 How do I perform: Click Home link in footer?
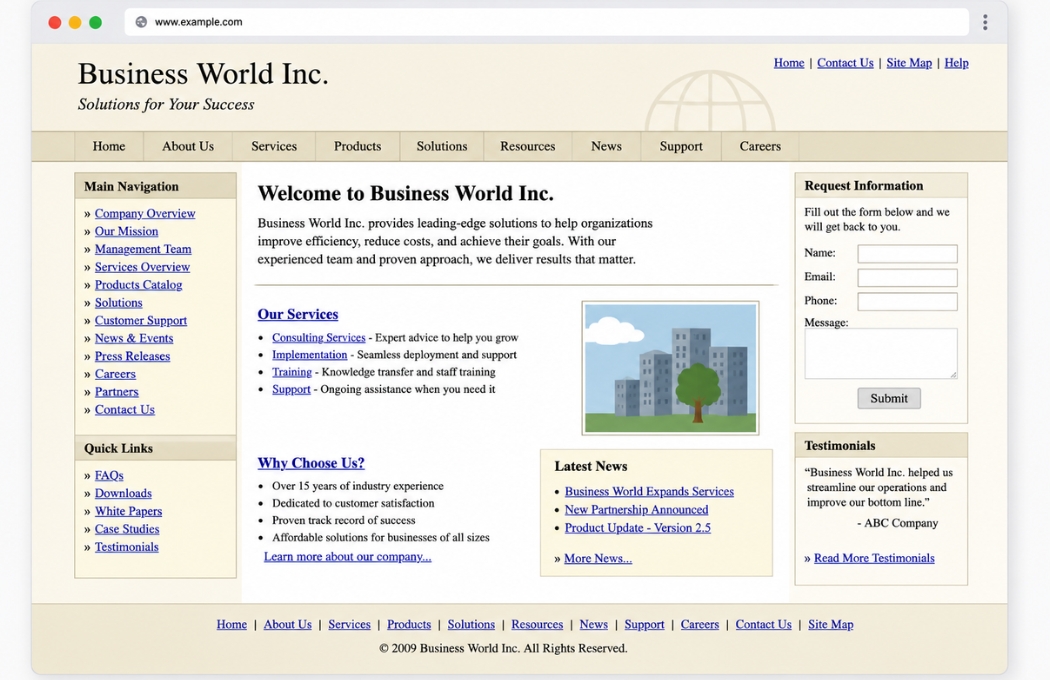tap(232, 624)
